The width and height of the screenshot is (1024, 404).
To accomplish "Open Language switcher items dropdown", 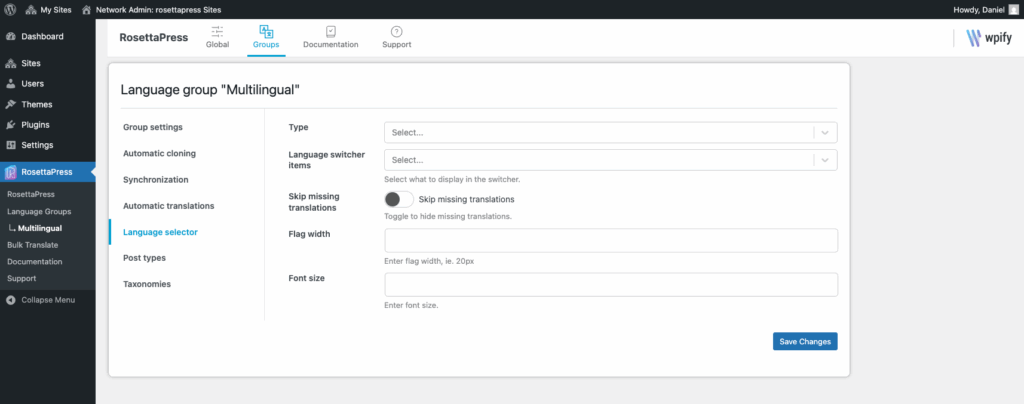I will point(611,160).
